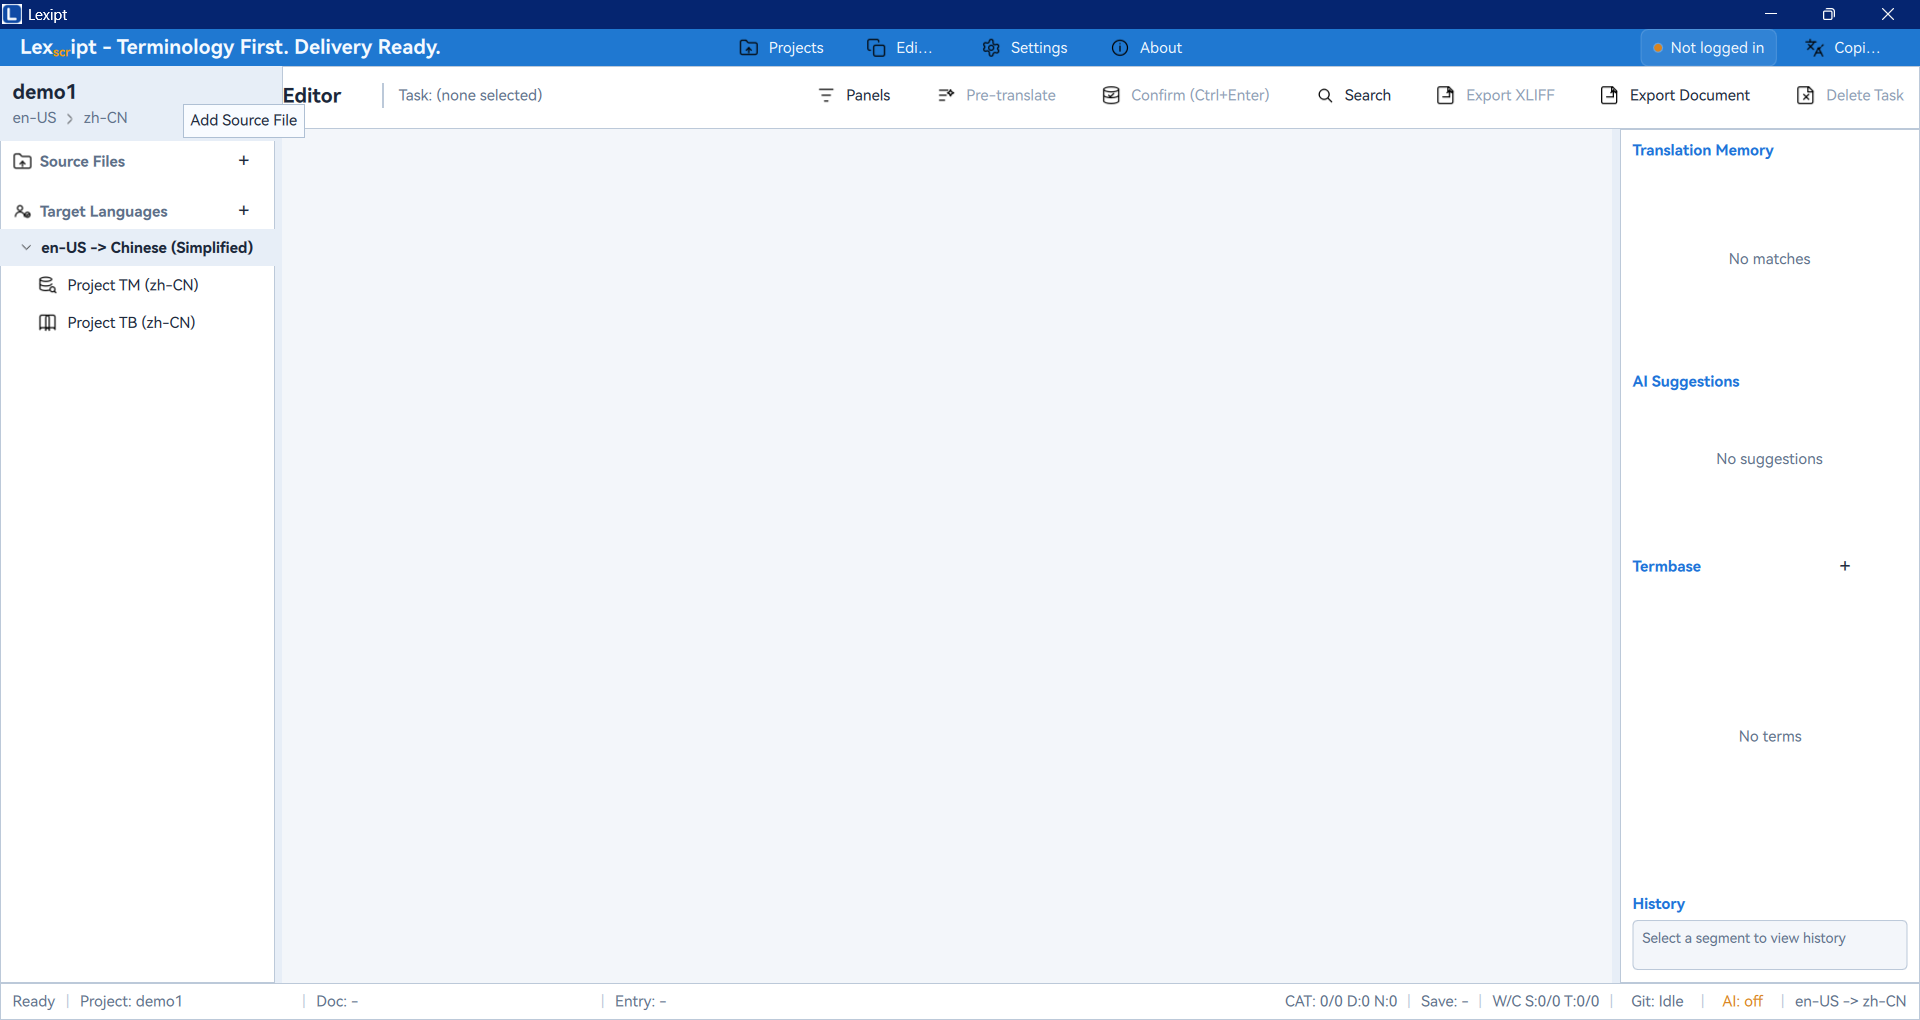The image size is (1920, 1020).
Task: Open the About page
Action: click(1146, 48)
